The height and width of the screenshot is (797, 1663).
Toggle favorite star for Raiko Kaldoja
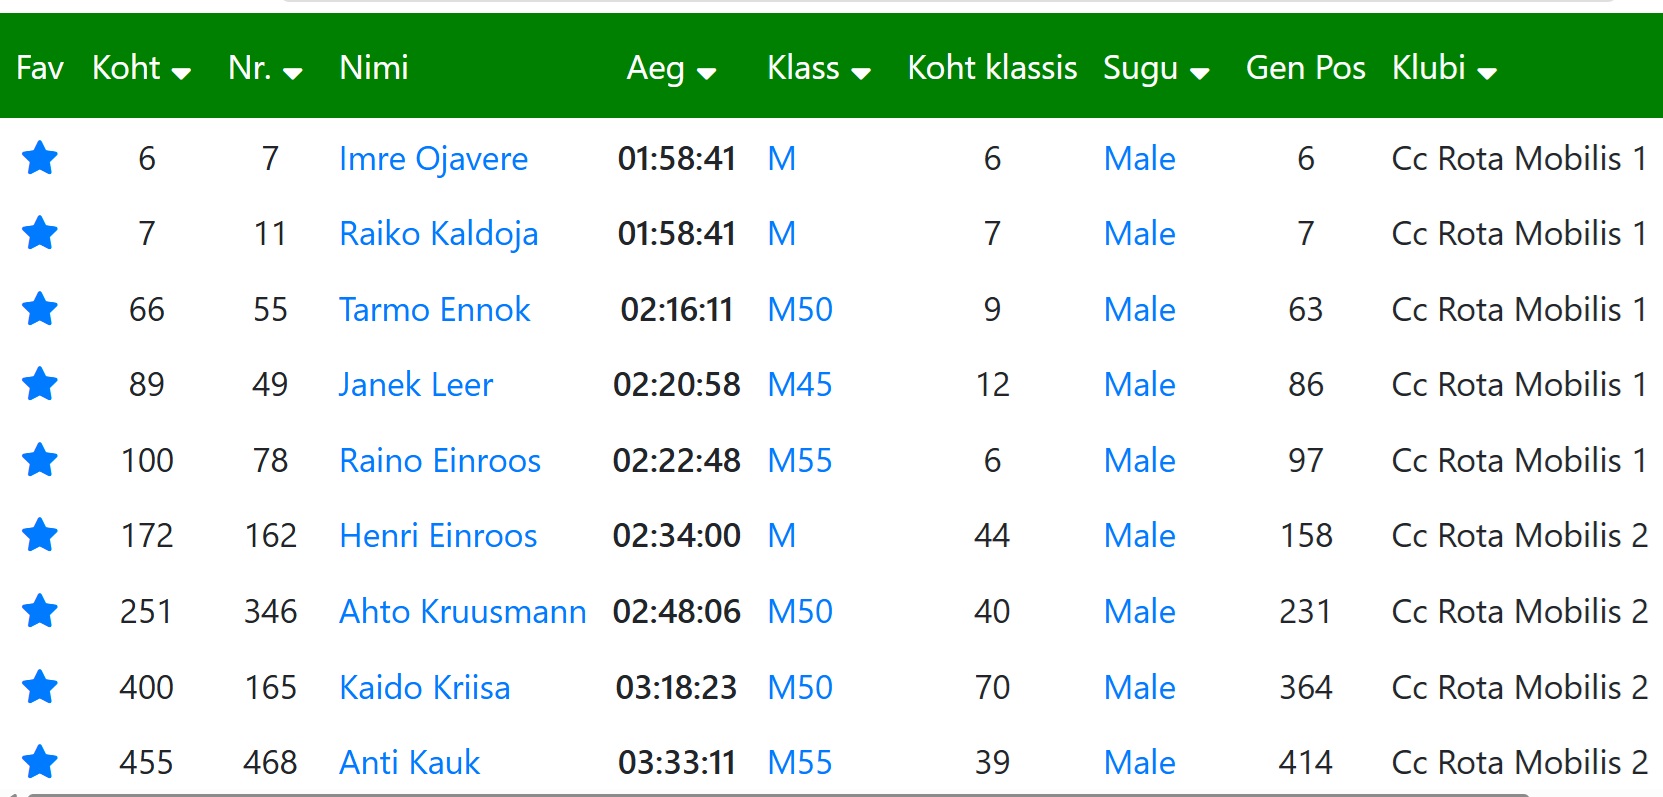coord(40,233)
